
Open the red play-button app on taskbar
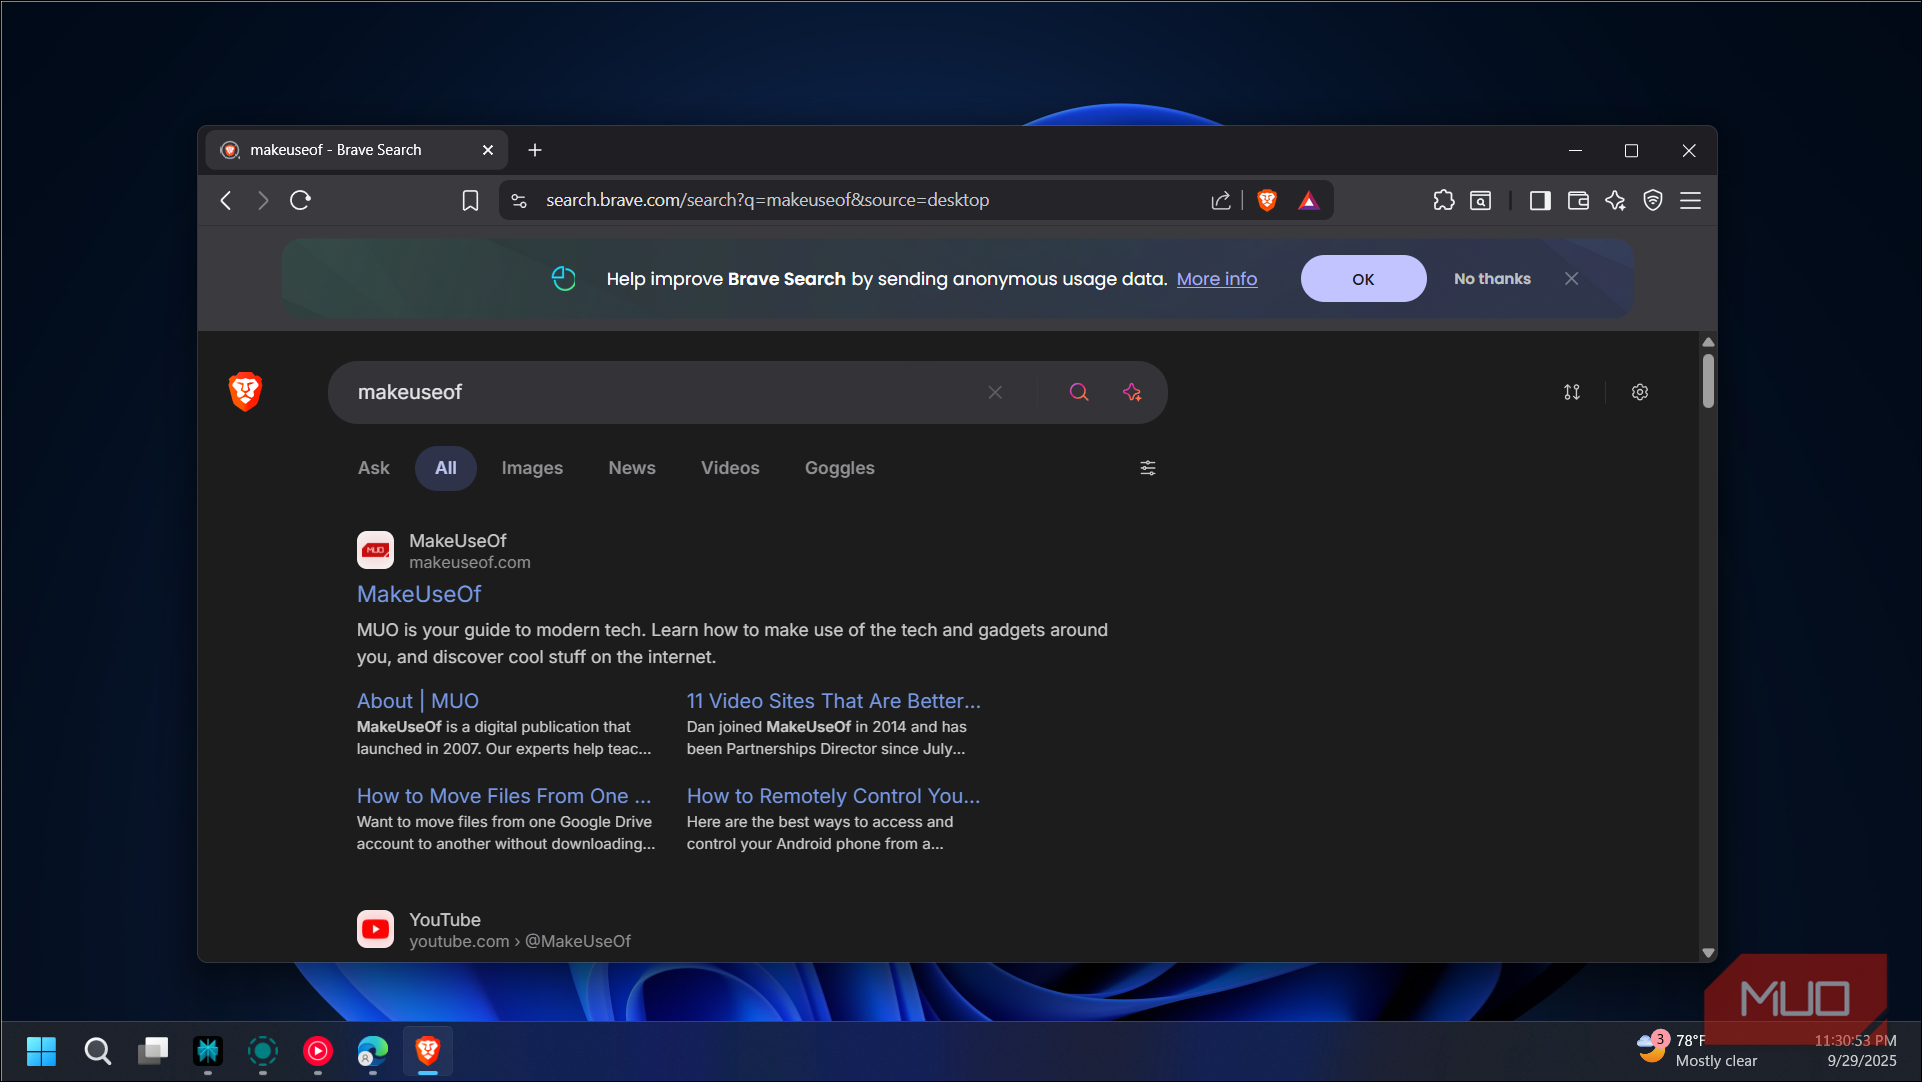click(318, 1051)
